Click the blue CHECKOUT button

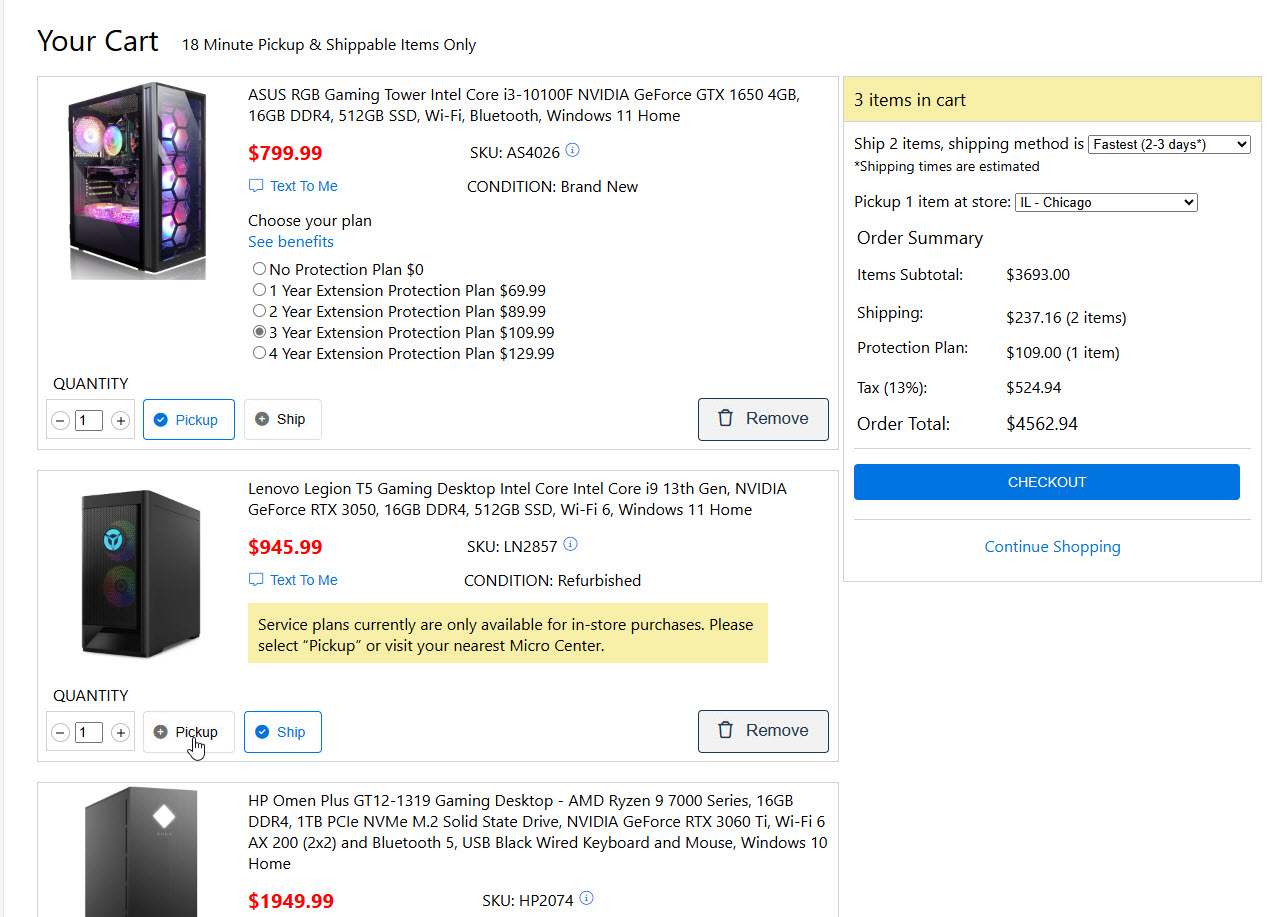coord(1046,482)
